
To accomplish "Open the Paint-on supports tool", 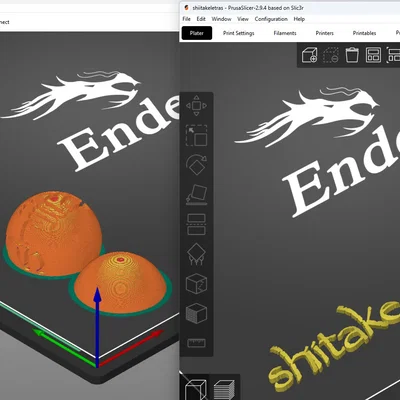I will (196, 254).
